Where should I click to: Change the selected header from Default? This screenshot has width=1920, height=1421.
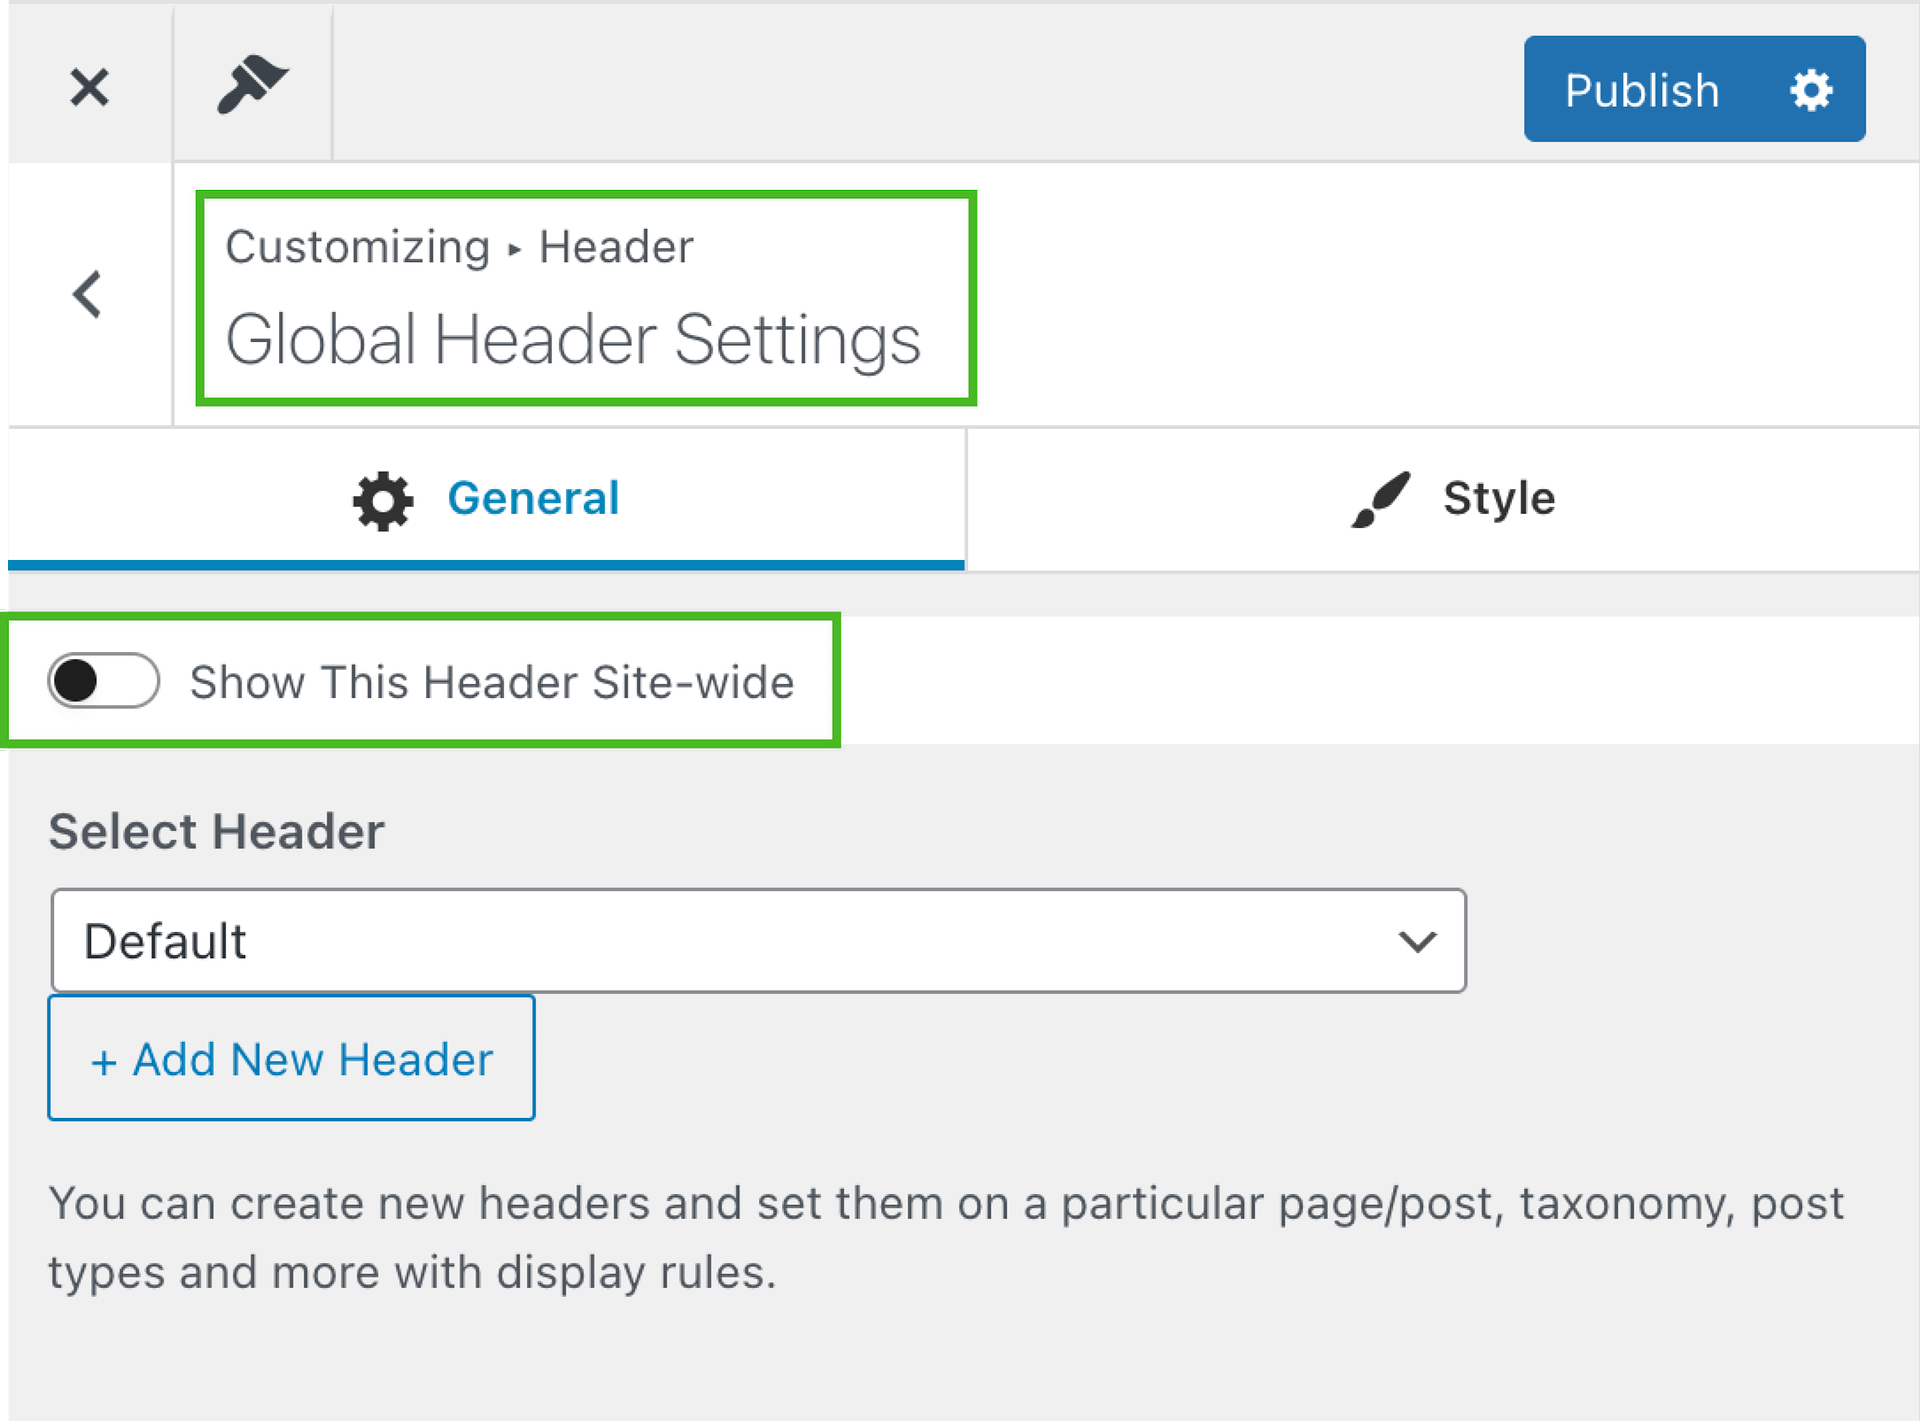click(x=757, y=940)
